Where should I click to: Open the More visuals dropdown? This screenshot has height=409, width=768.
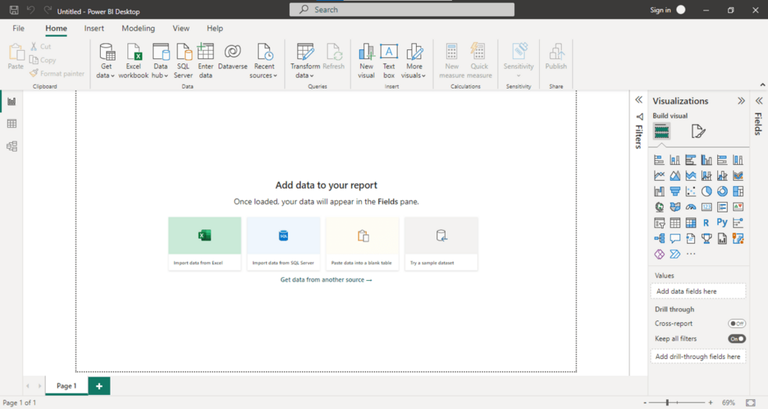(x=414, y=61)
